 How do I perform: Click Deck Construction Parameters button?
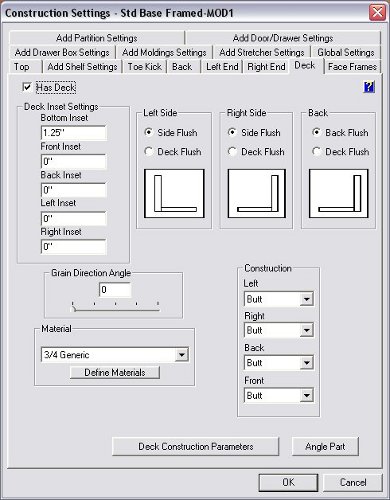[x=196, y=447]
